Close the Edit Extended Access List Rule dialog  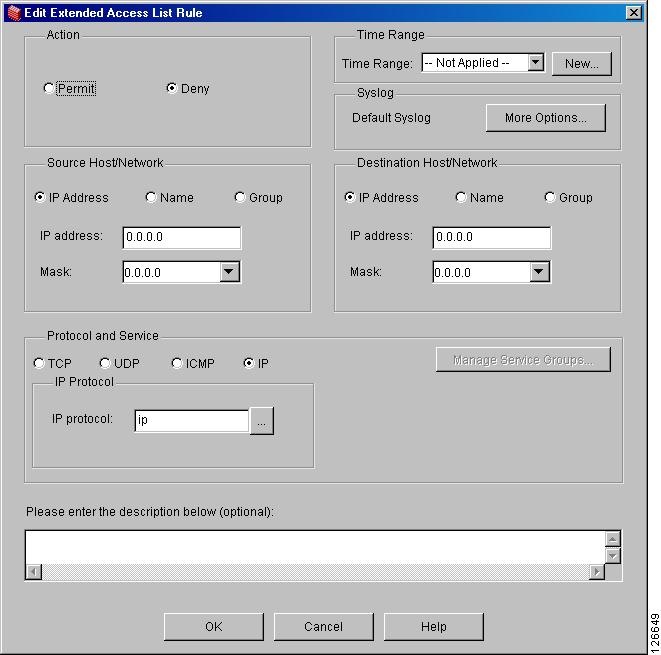(x=634, y=13)
